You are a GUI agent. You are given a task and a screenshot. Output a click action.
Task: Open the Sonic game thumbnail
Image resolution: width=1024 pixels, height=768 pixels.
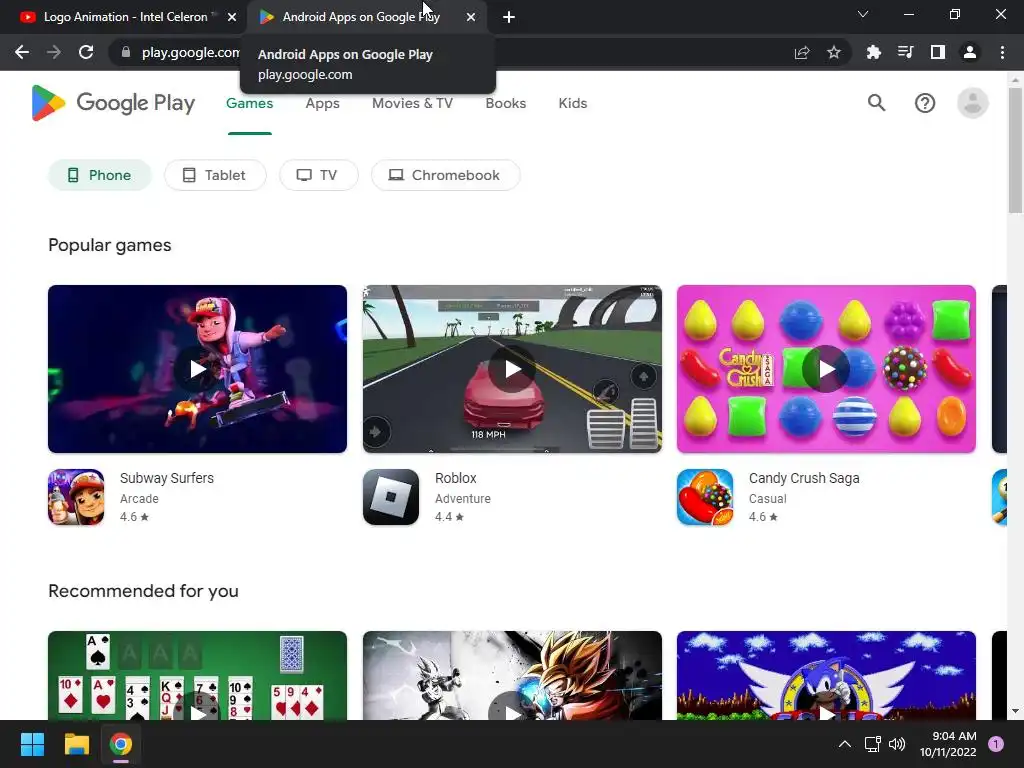click(x=826, y=675)
